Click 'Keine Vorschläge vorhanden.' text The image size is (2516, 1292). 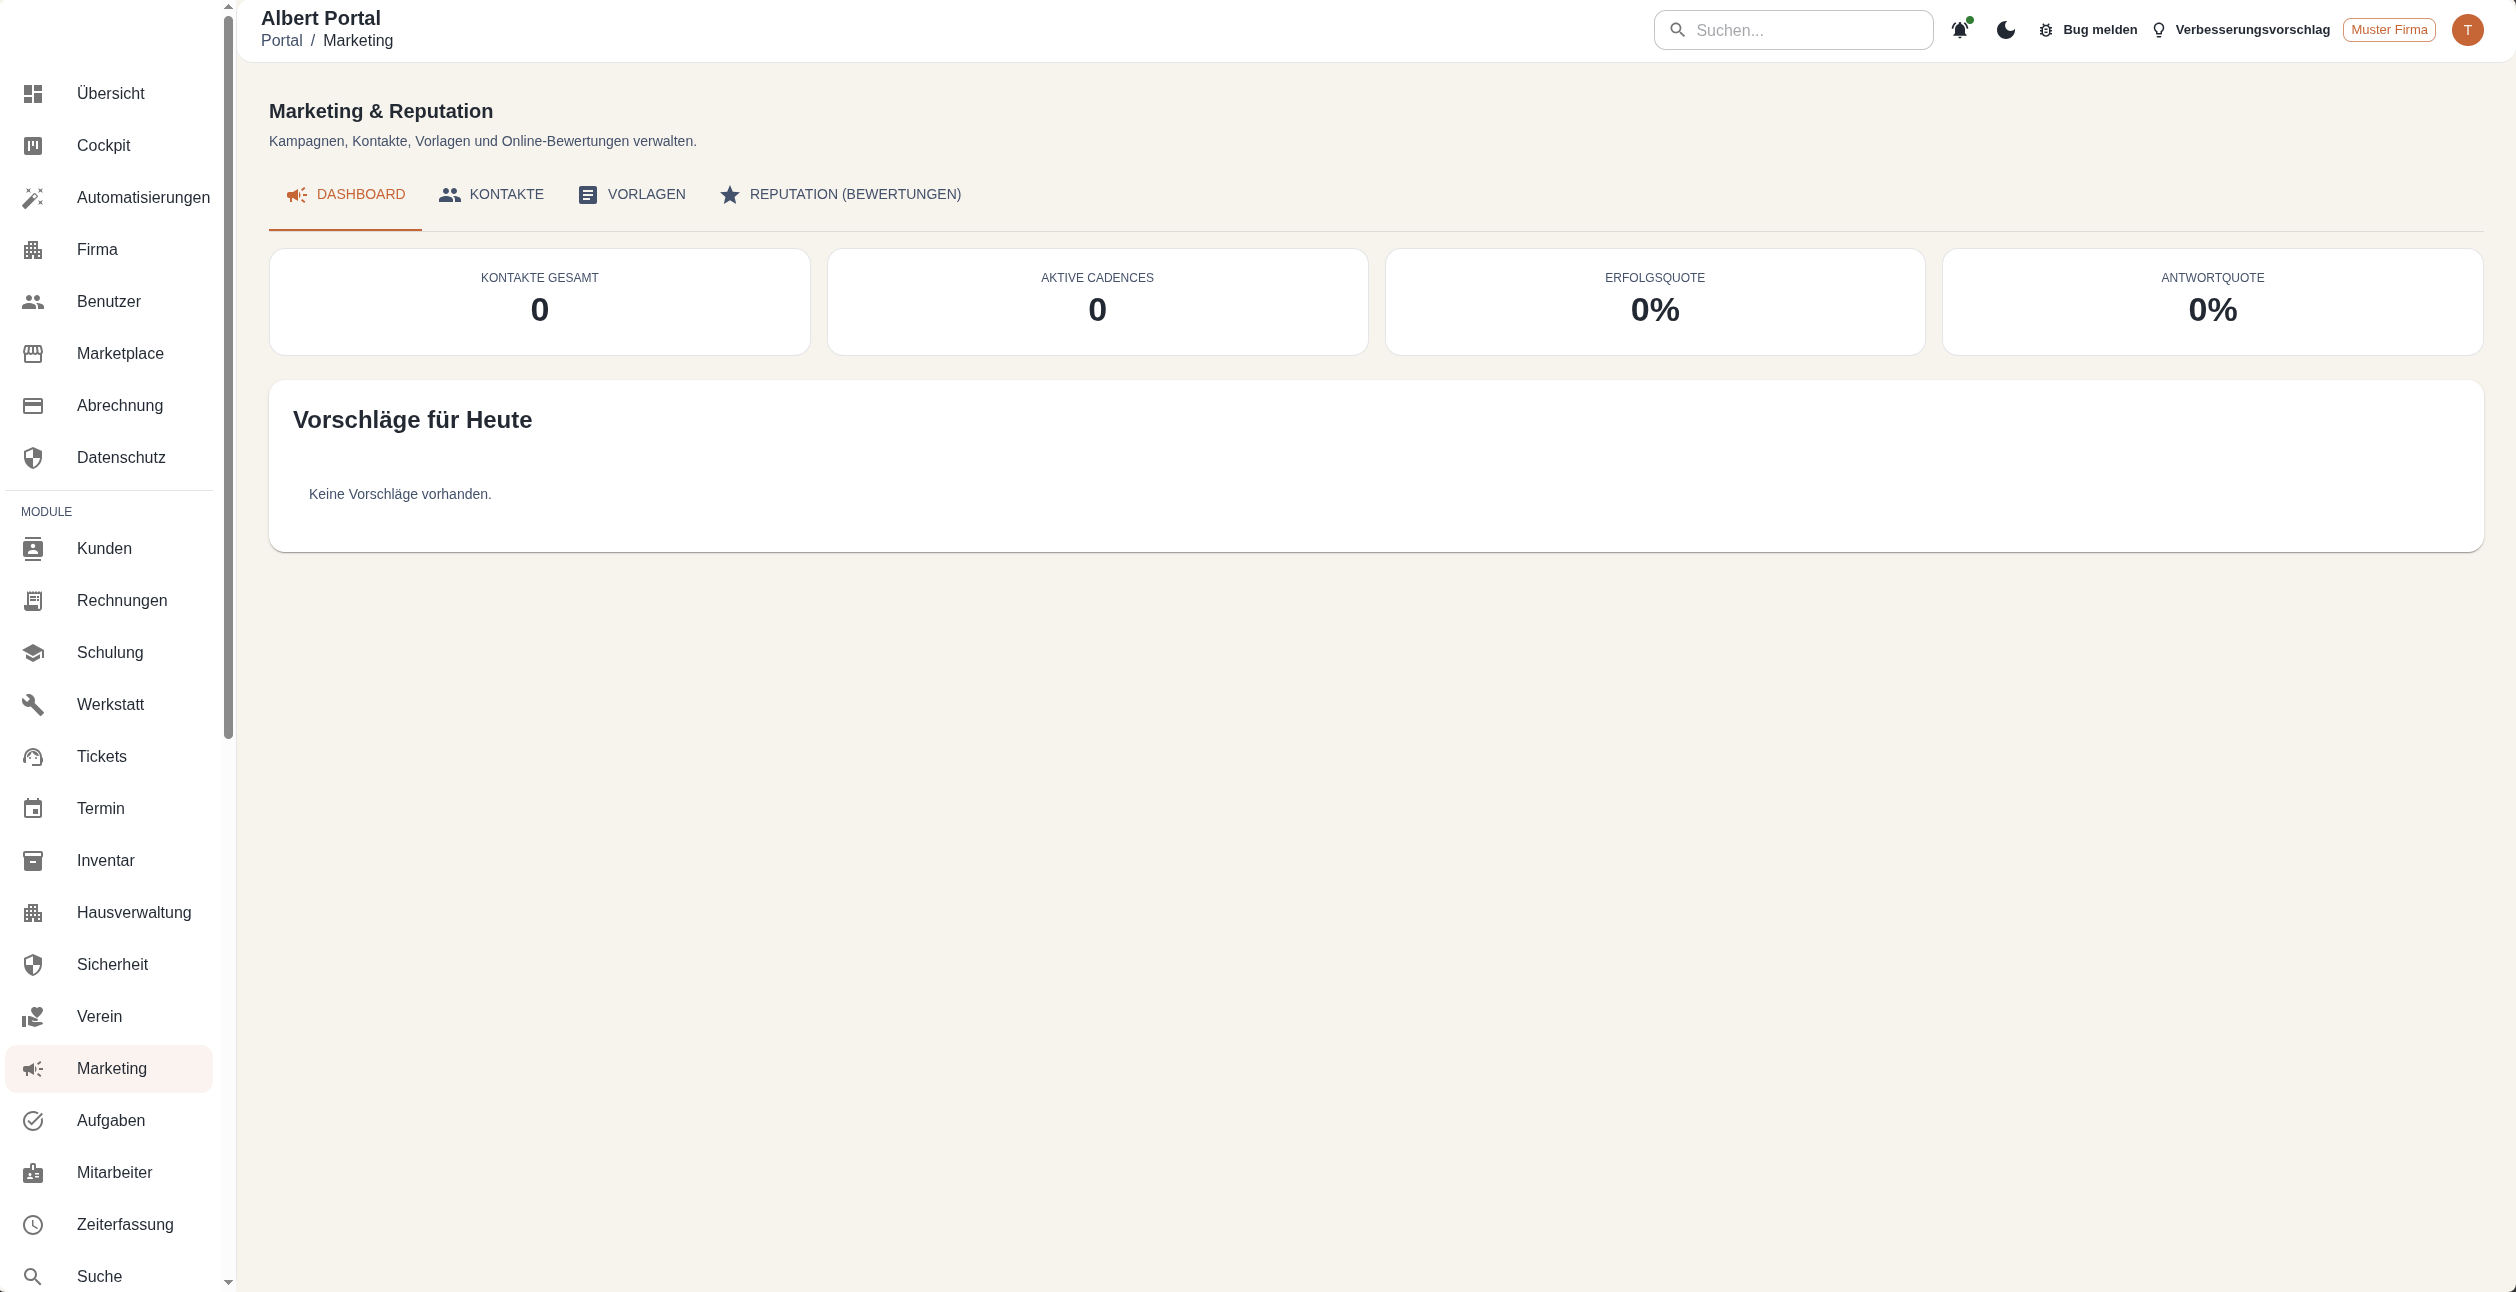[x=400, y=495]
